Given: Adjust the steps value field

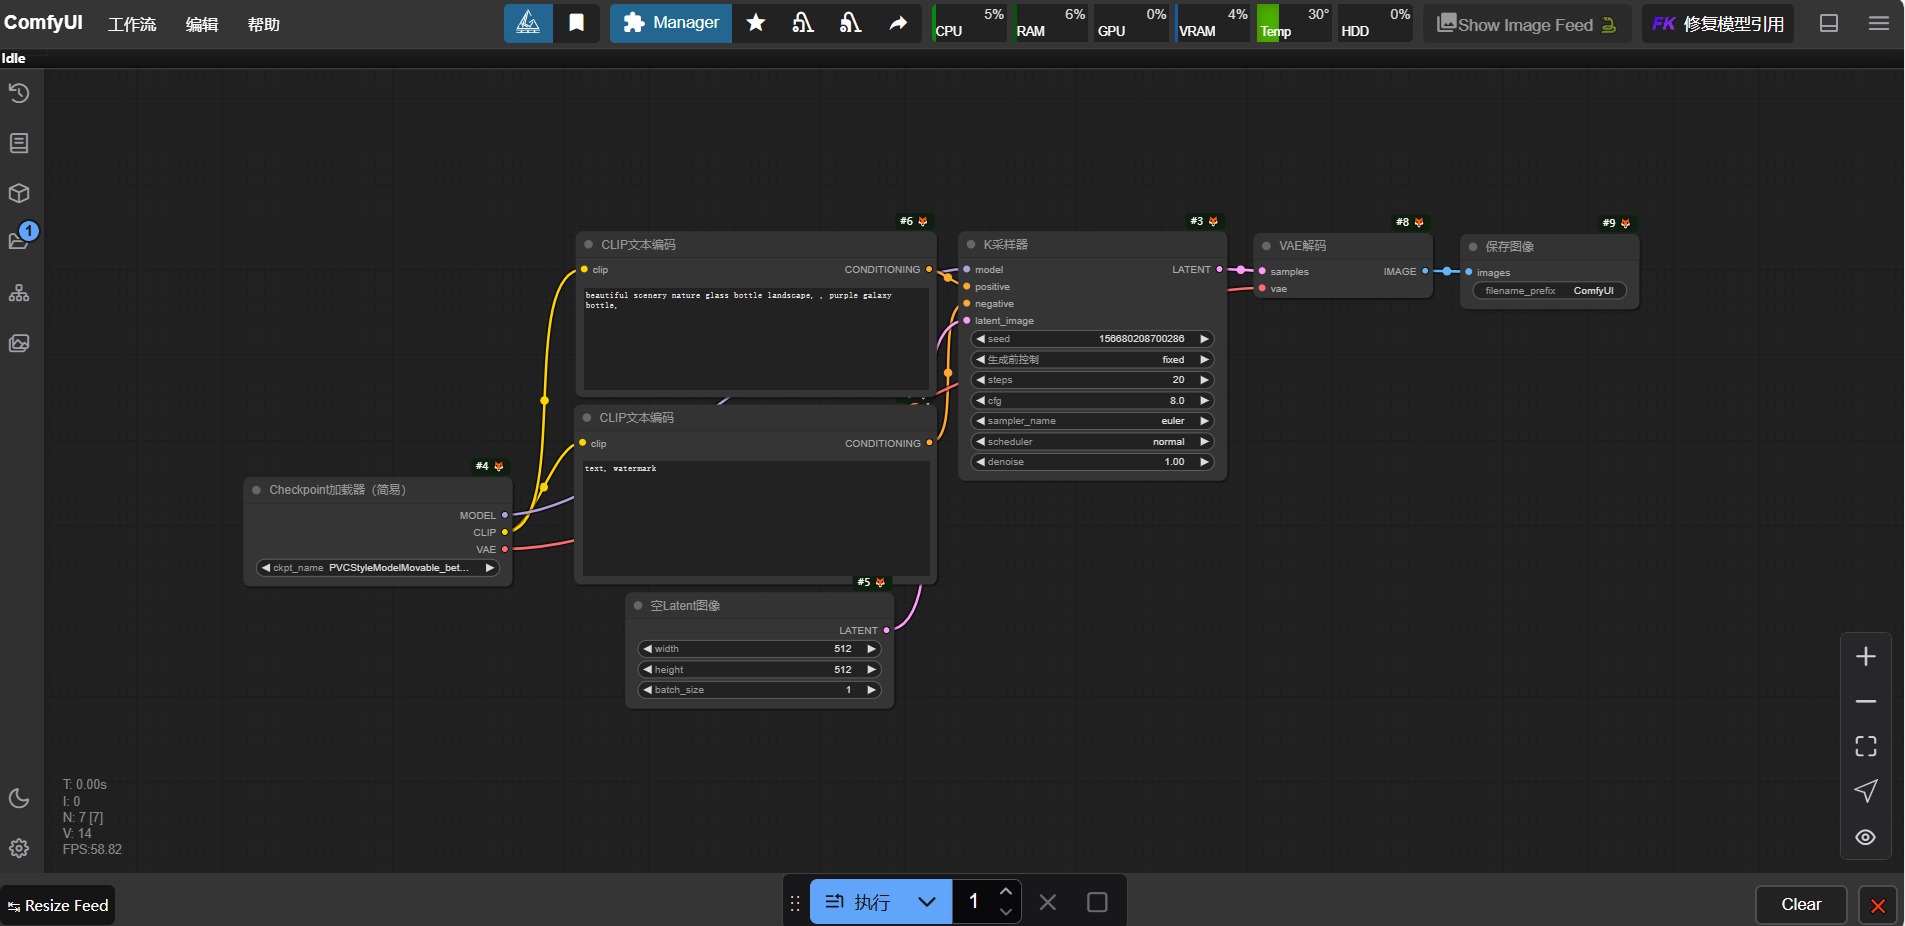Looking at the screenshot, I should coord(1092,380).
